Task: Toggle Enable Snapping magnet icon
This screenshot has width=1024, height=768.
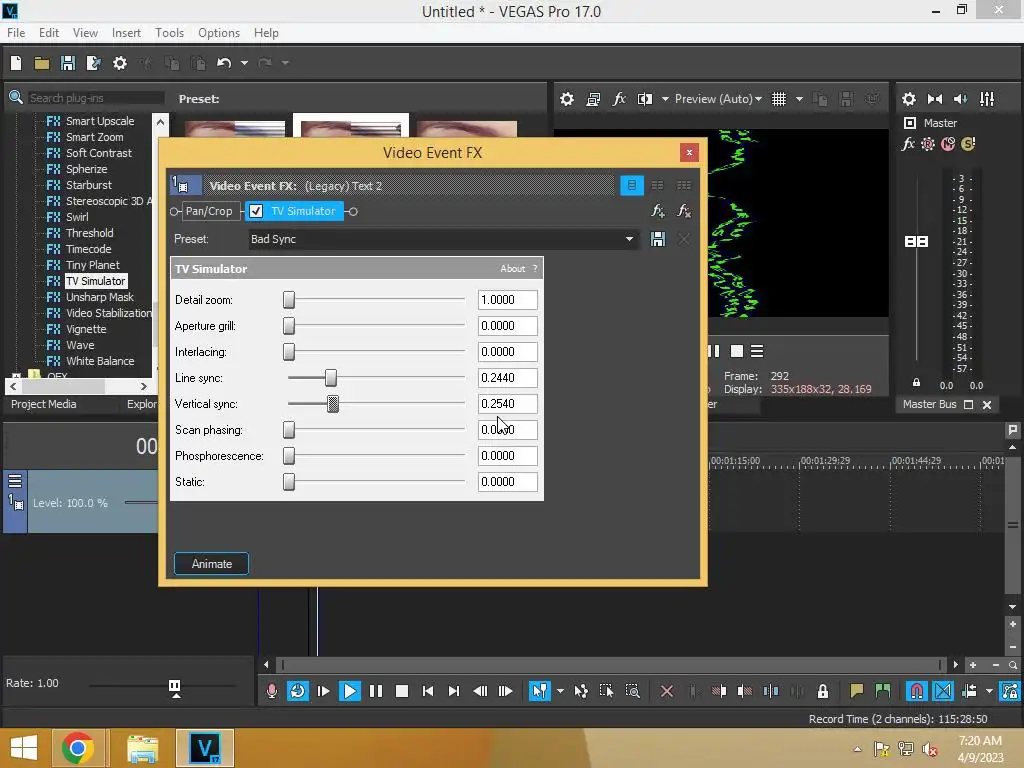Action: (916, 691)
